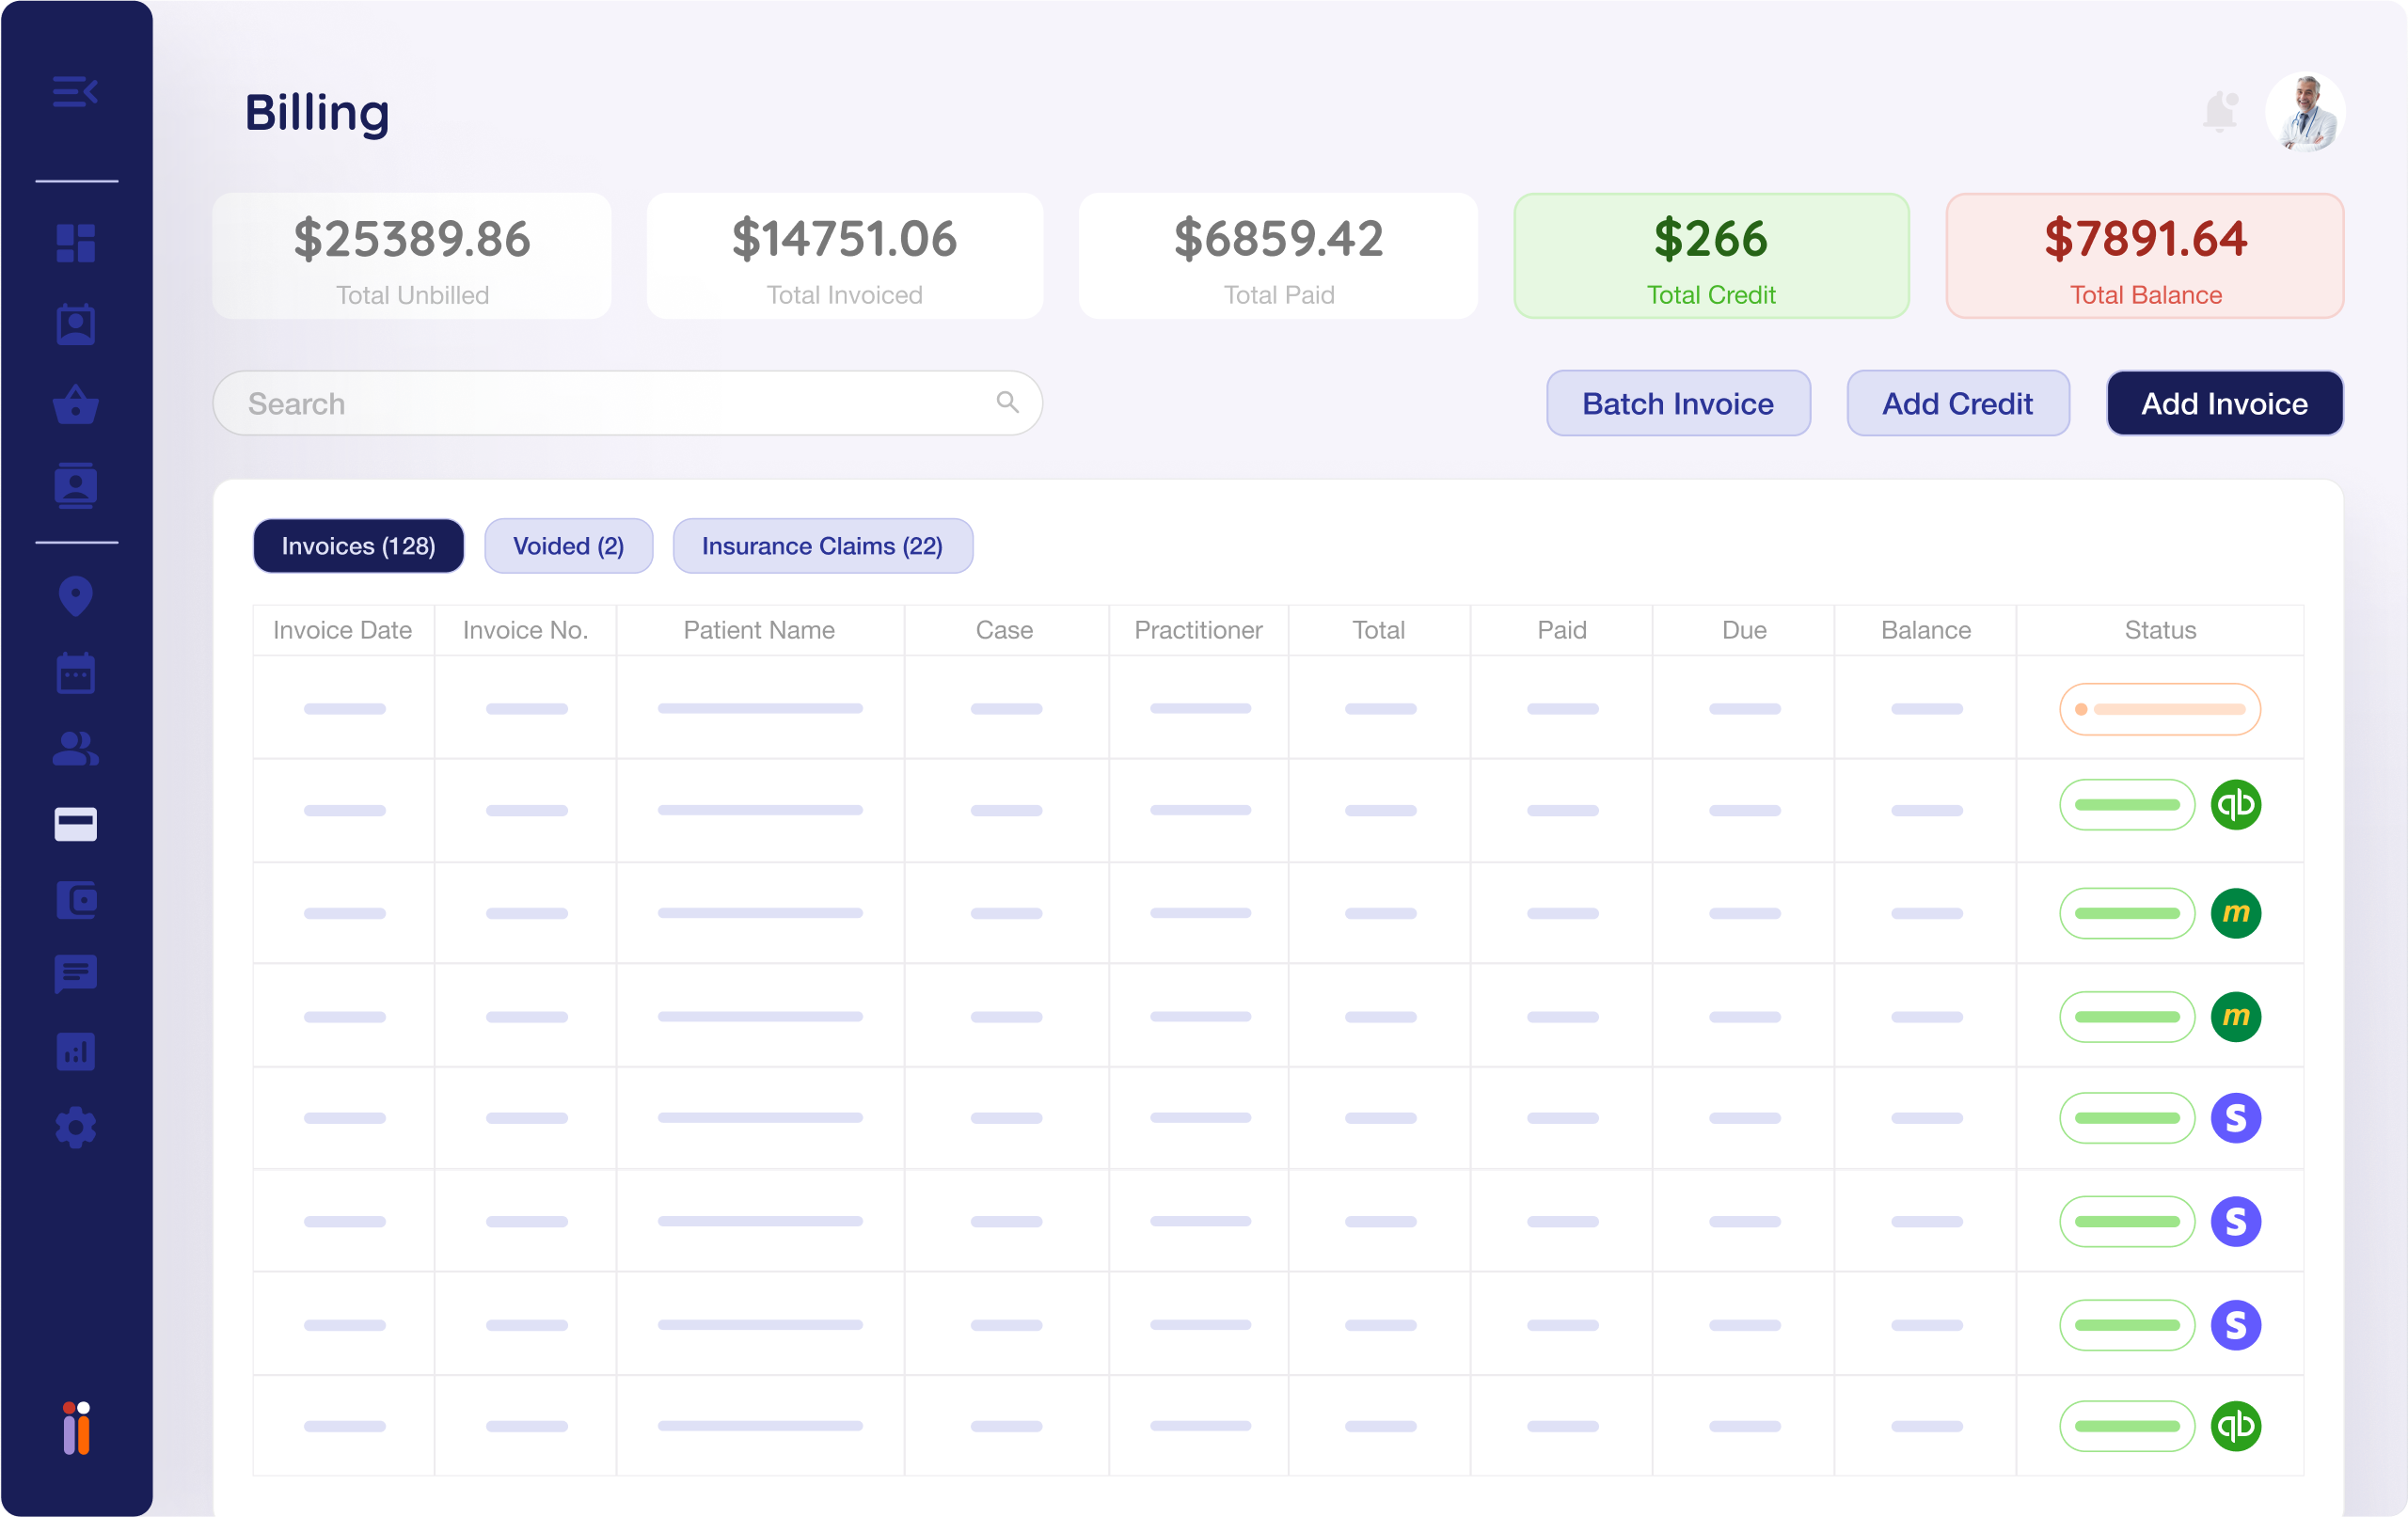
Task: Open the chat messages icon
Action: pyautogui.click(x=75, y=973)
